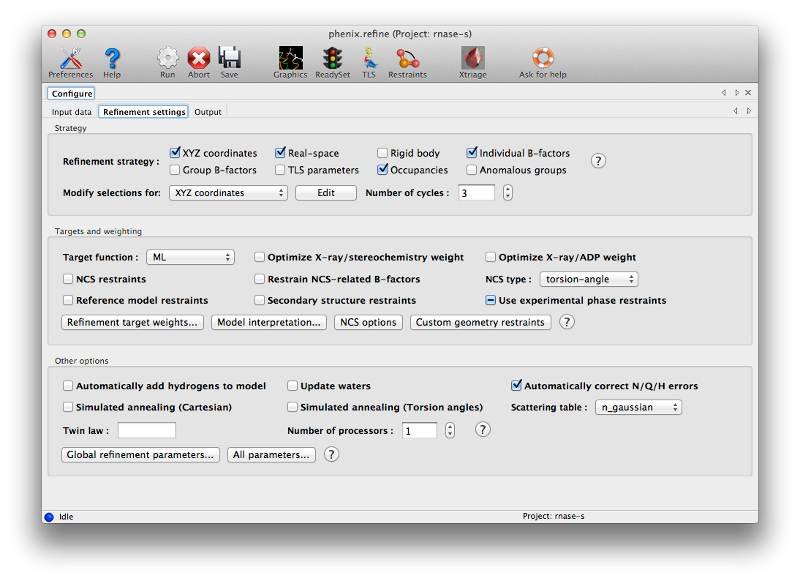This screenshot has width=800, height=581.
Task: Run Xtriage analysis
Action: (472, 58)
